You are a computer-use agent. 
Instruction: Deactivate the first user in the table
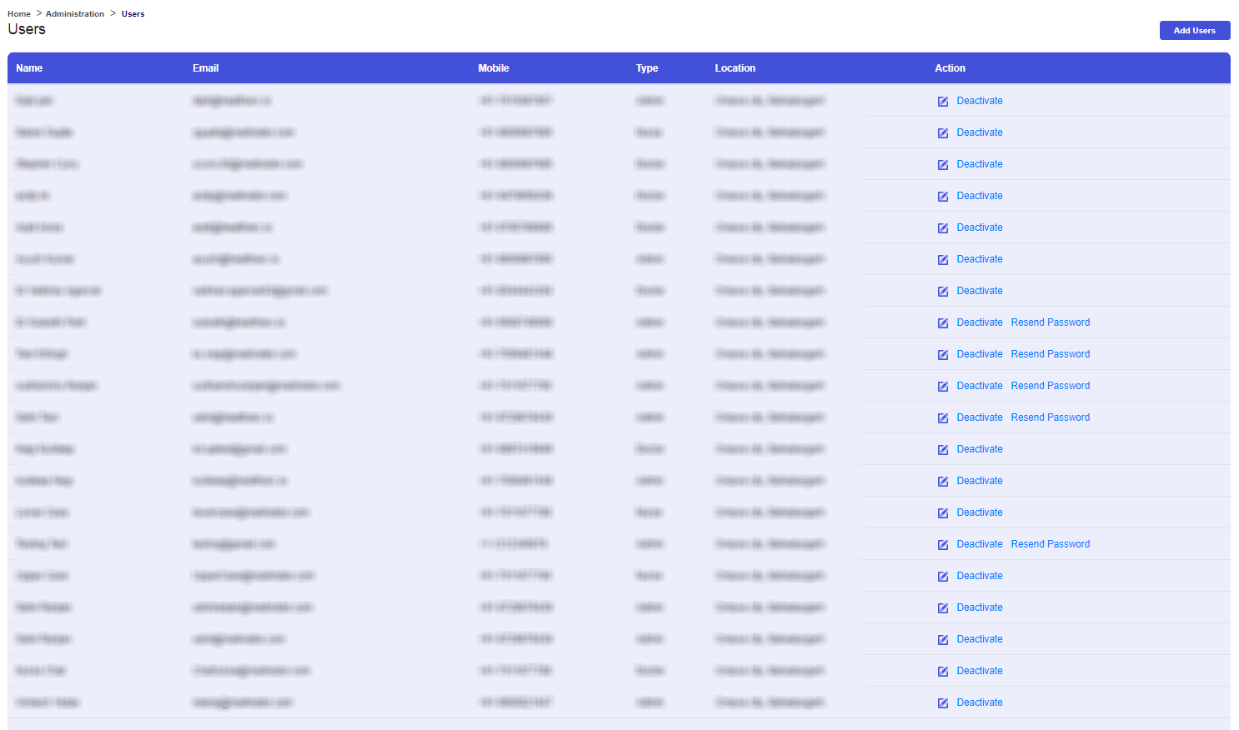pos(979,101)
